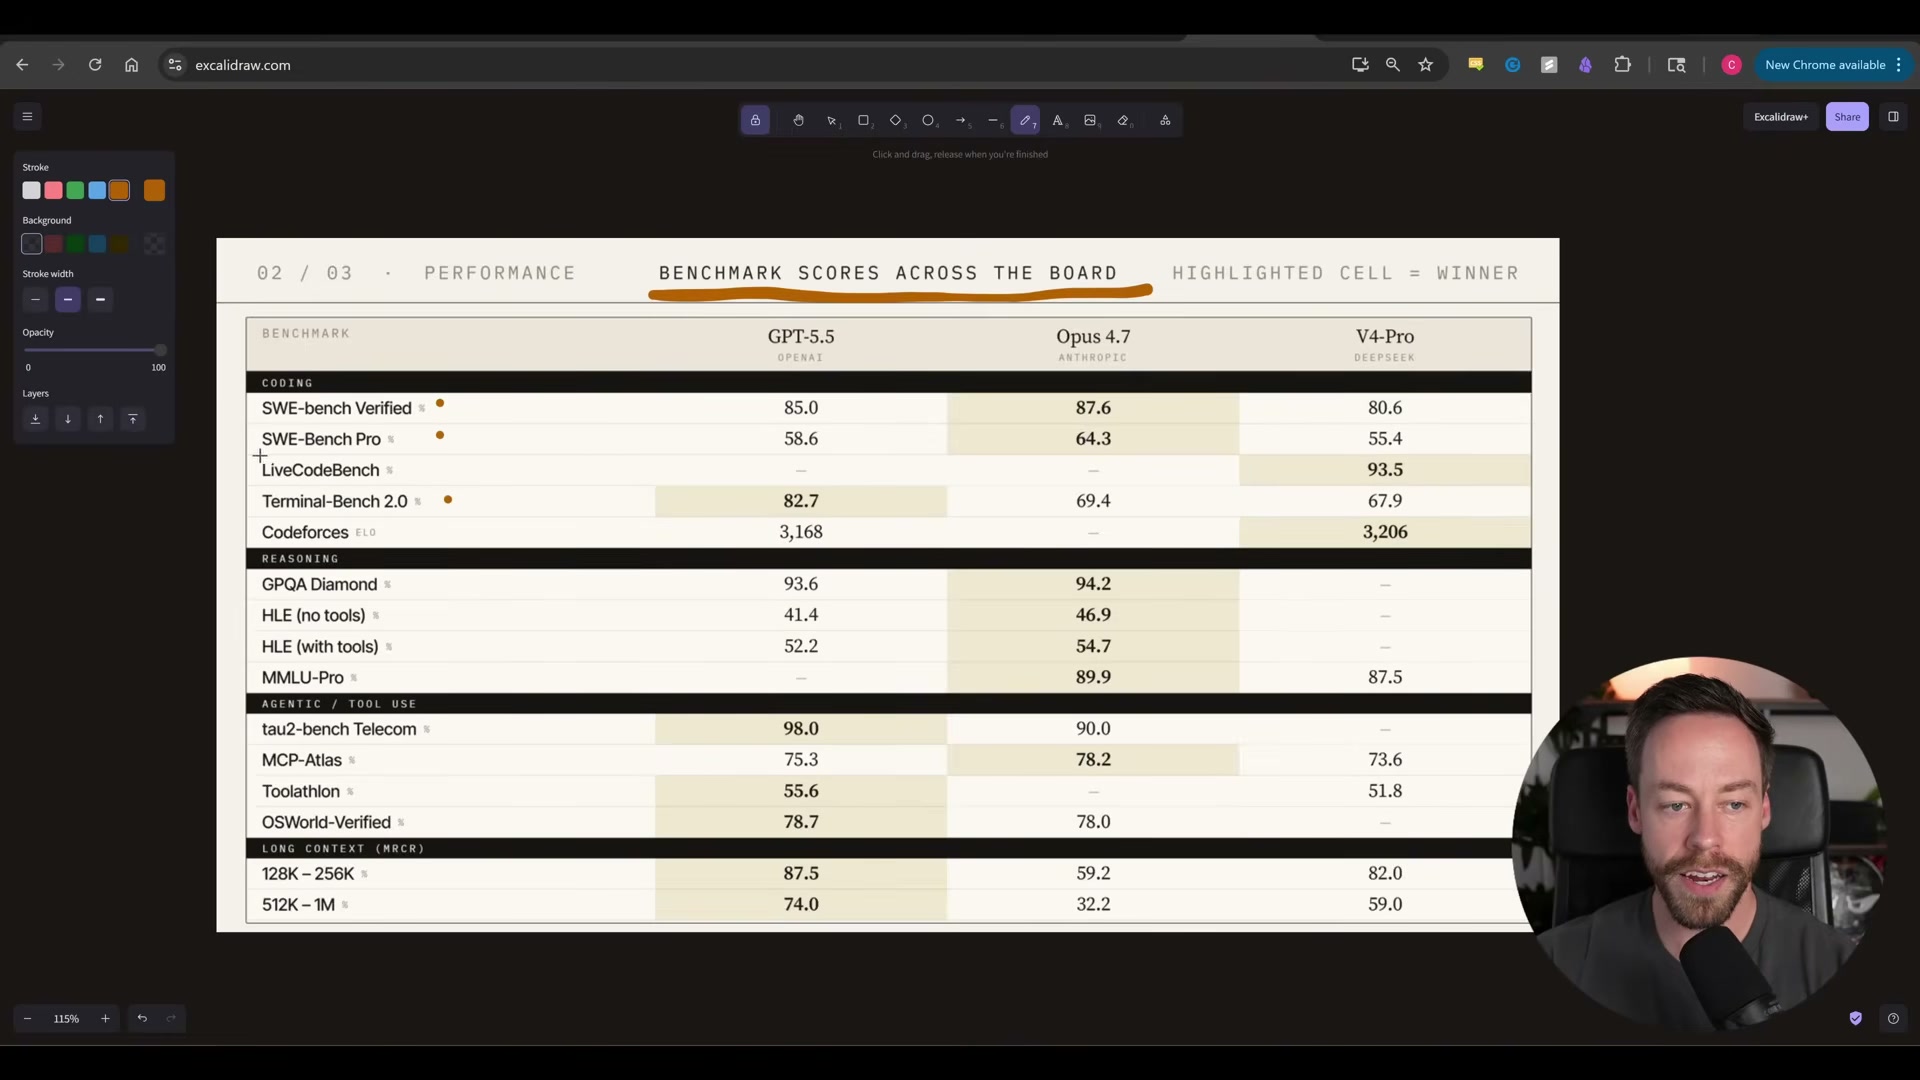Image resolution: width=1920 pixels, height=1080 pixels.
Task: Click the Undo arrow near zoom controls
Action: click(x=141, y=1018)
